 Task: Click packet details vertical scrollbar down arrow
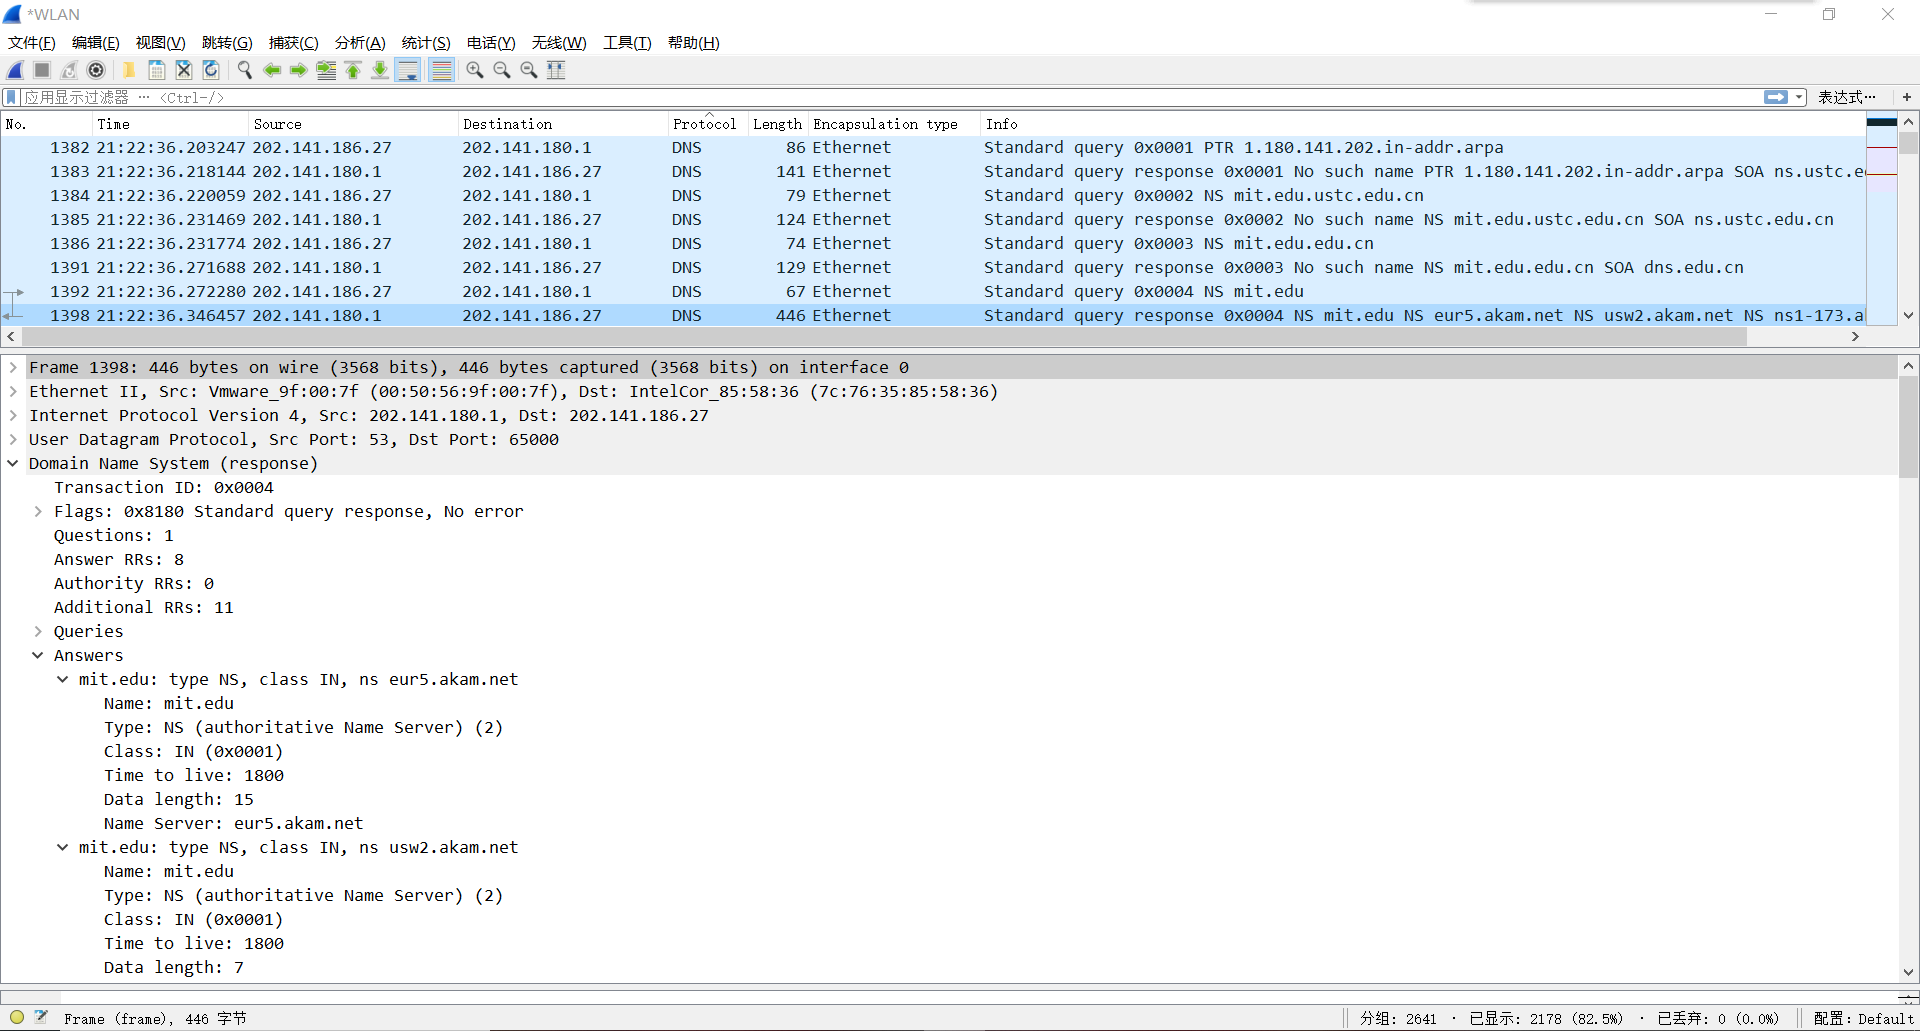[x=1908, y=971]
